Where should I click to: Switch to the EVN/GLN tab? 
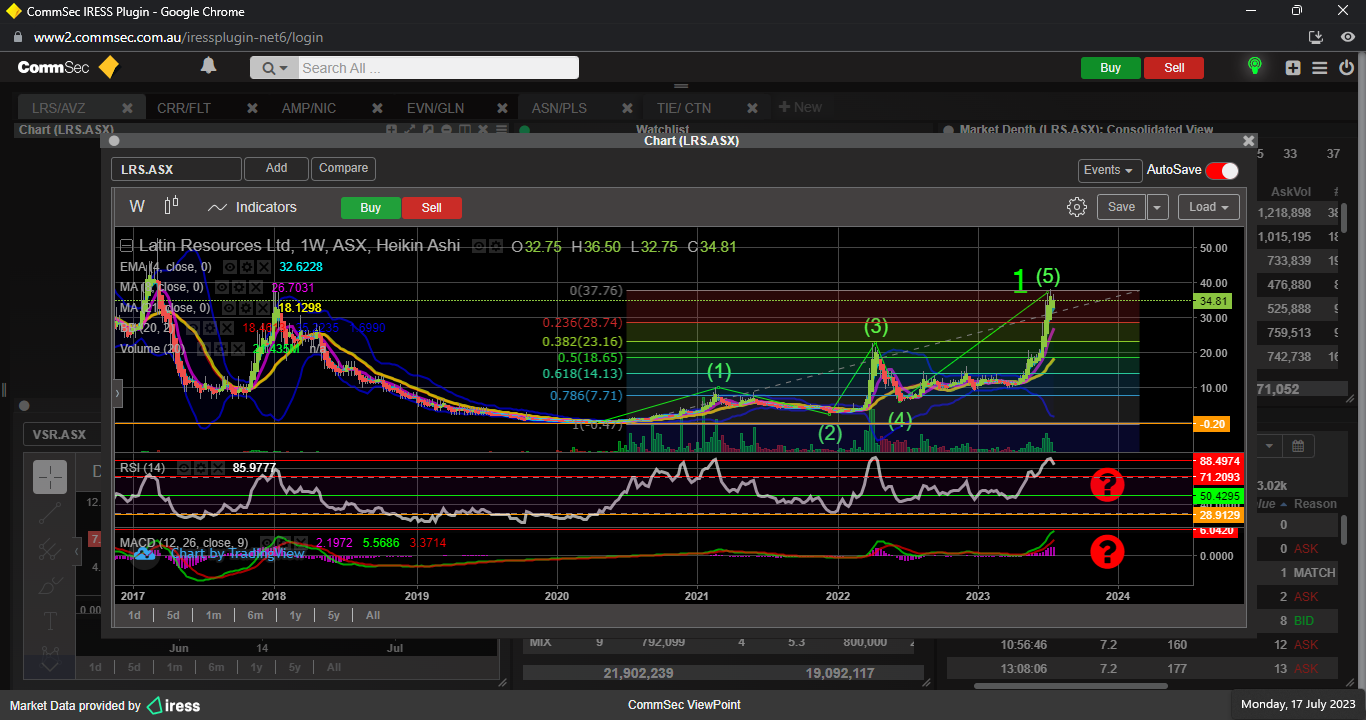pos(435,108)
